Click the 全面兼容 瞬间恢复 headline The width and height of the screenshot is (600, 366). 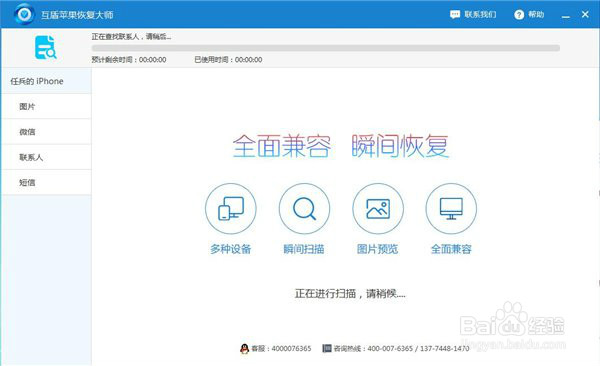340,146
